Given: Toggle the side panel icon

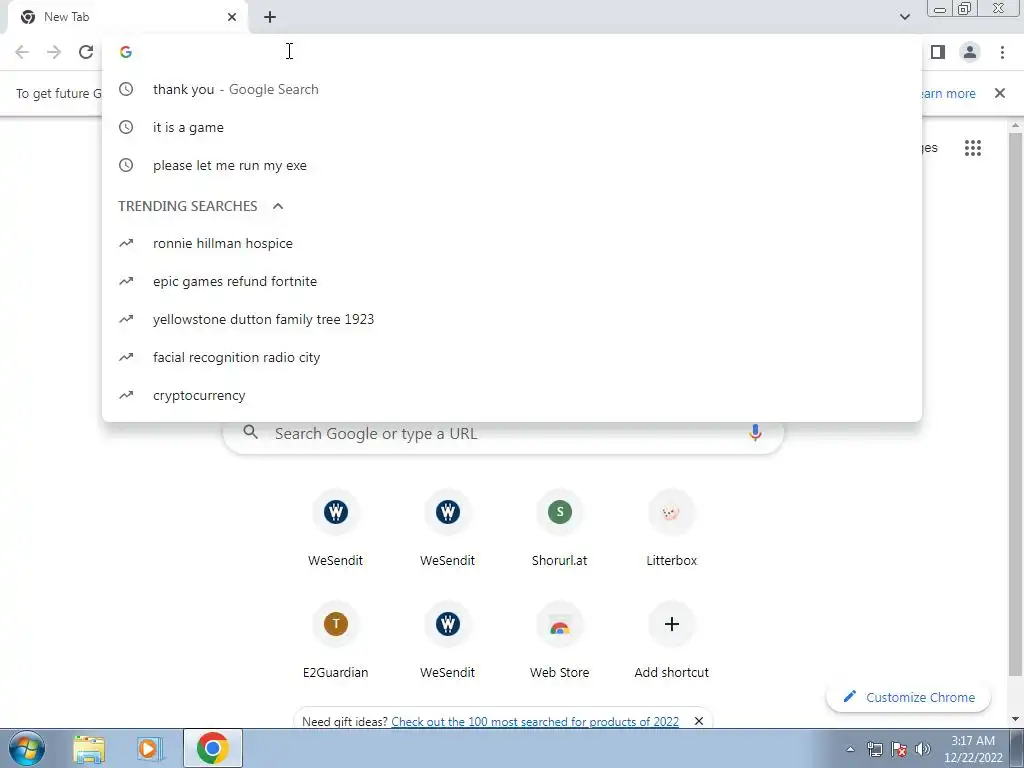Looking at the screenshot, I should click(938, 52).
